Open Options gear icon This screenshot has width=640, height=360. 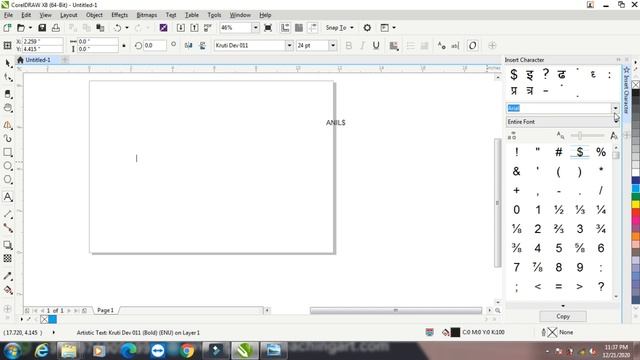pos(367,28)
